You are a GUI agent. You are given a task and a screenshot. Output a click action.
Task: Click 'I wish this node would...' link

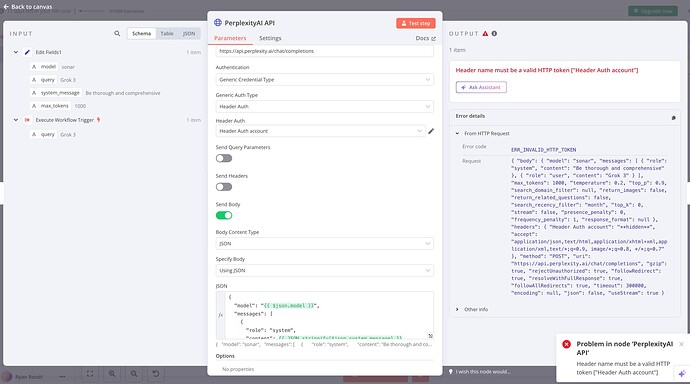(483, 372)
